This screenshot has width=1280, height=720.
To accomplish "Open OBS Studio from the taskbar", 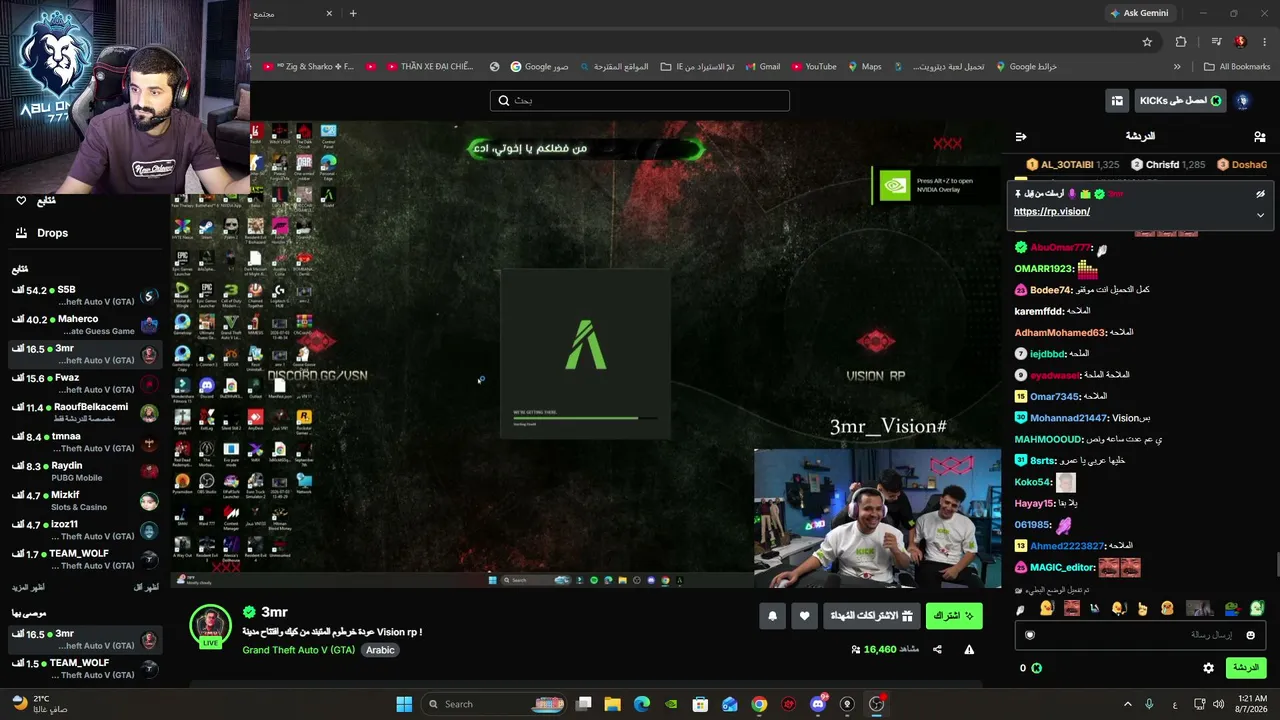I will tap(877, 704).
